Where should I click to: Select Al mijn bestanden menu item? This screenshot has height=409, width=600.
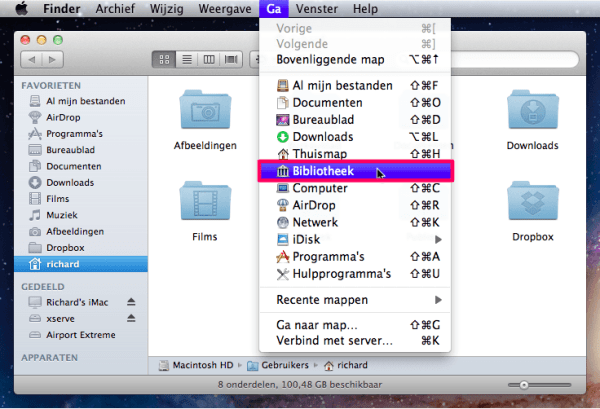pos(355,85)
